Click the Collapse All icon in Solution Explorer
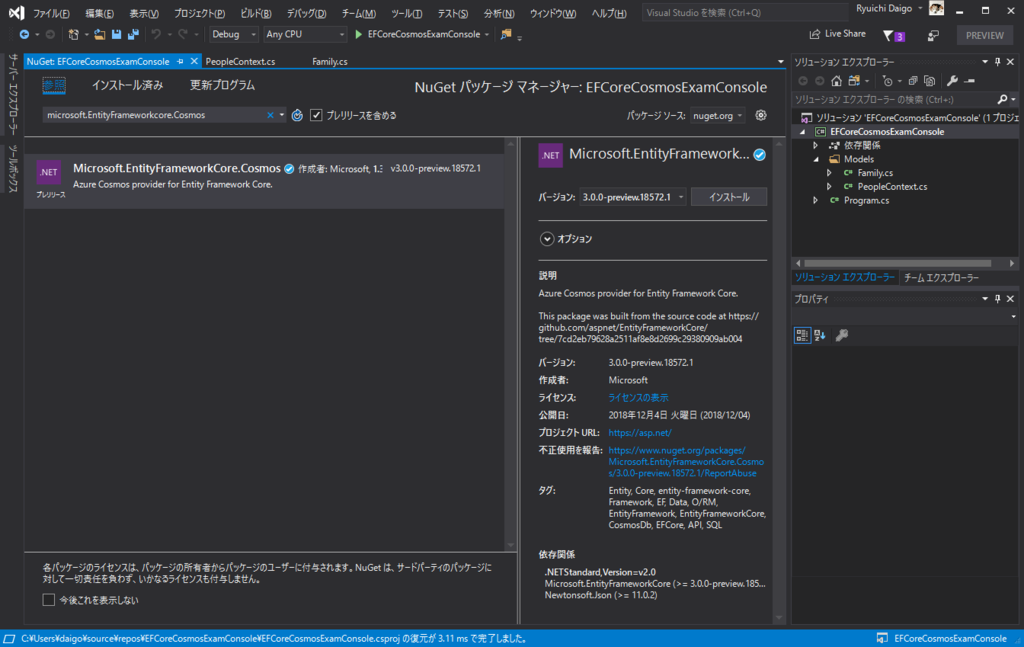The height and width of the screenshot is (647, 1024). pos(913,81)
